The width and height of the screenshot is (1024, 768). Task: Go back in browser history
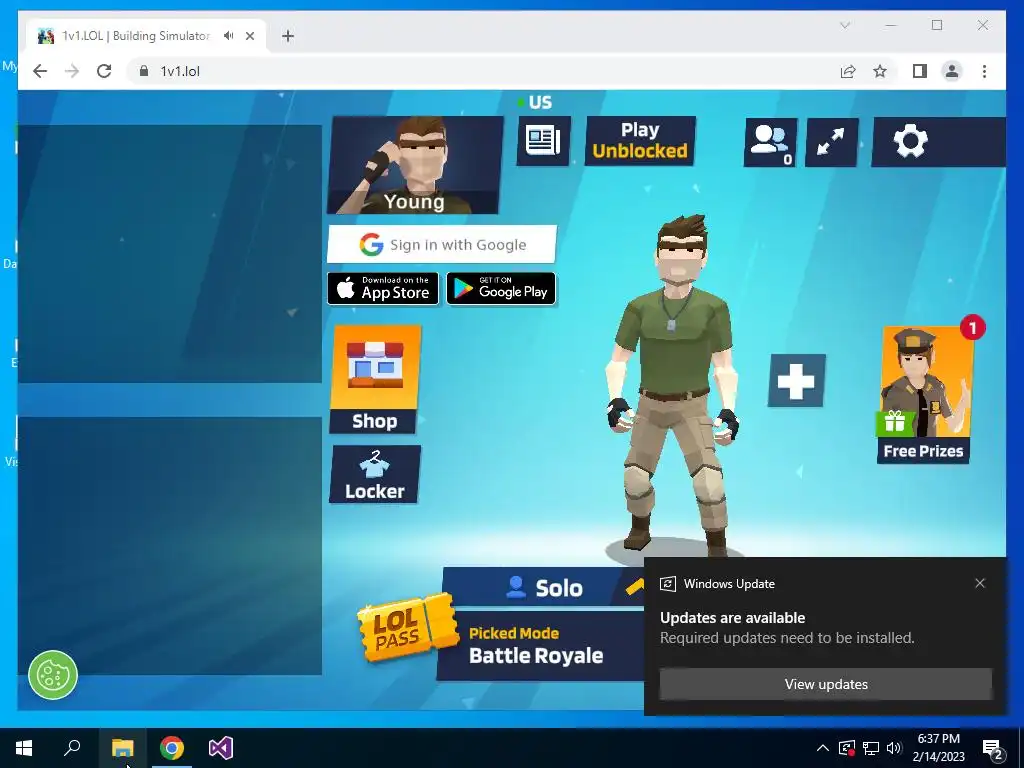pos(40,71)
